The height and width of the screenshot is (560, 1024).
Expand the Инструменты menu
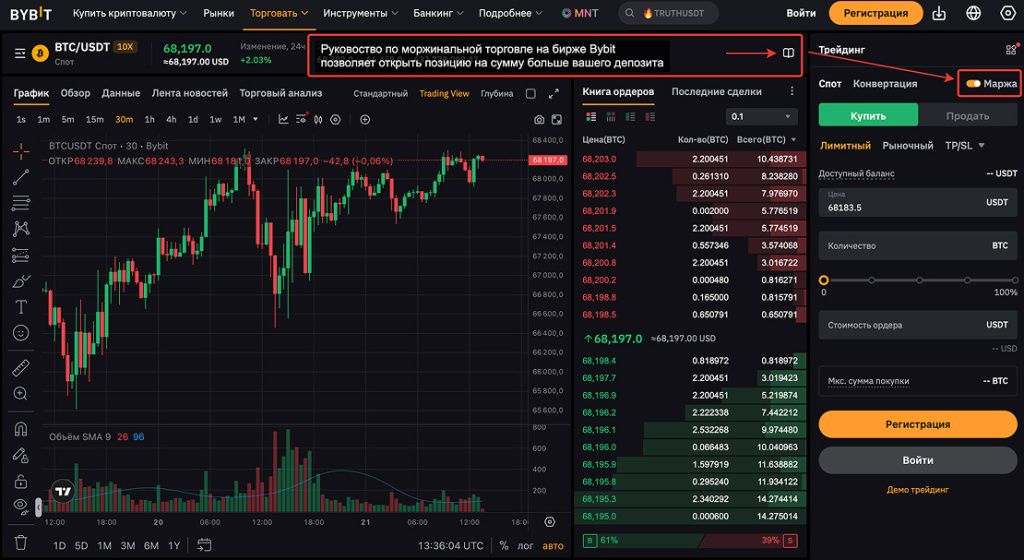[360, 13]
